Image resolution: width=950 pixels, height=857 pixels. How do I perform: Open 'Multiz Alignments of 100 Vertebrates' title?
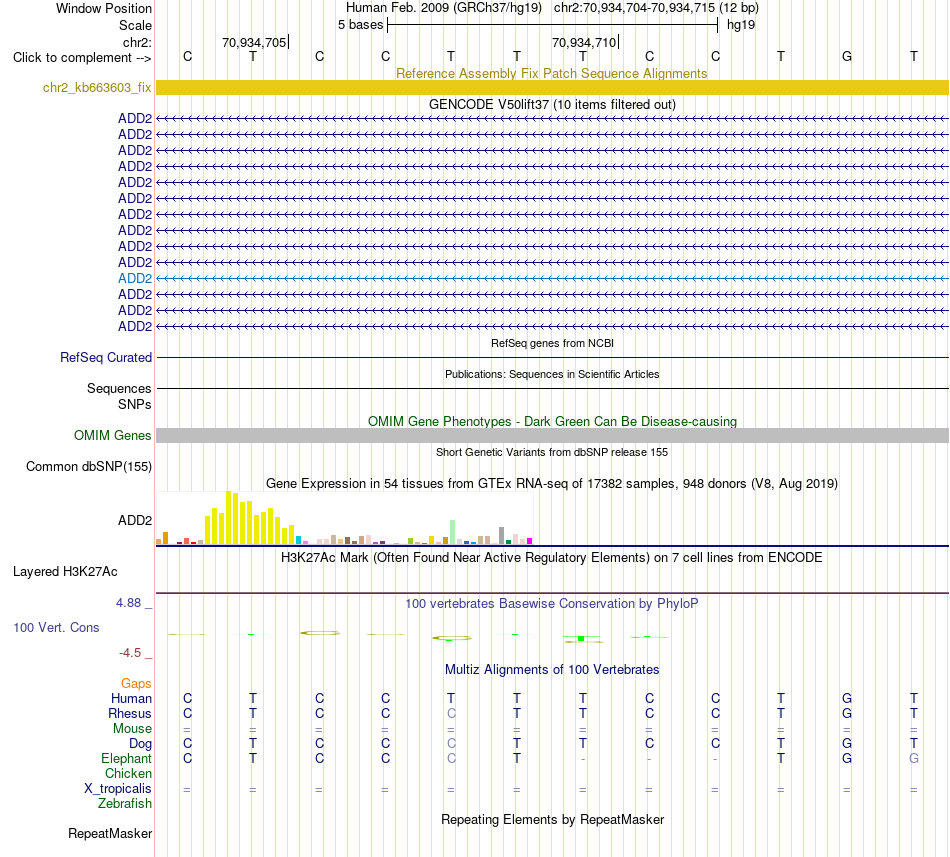click(x=552, y=669)
